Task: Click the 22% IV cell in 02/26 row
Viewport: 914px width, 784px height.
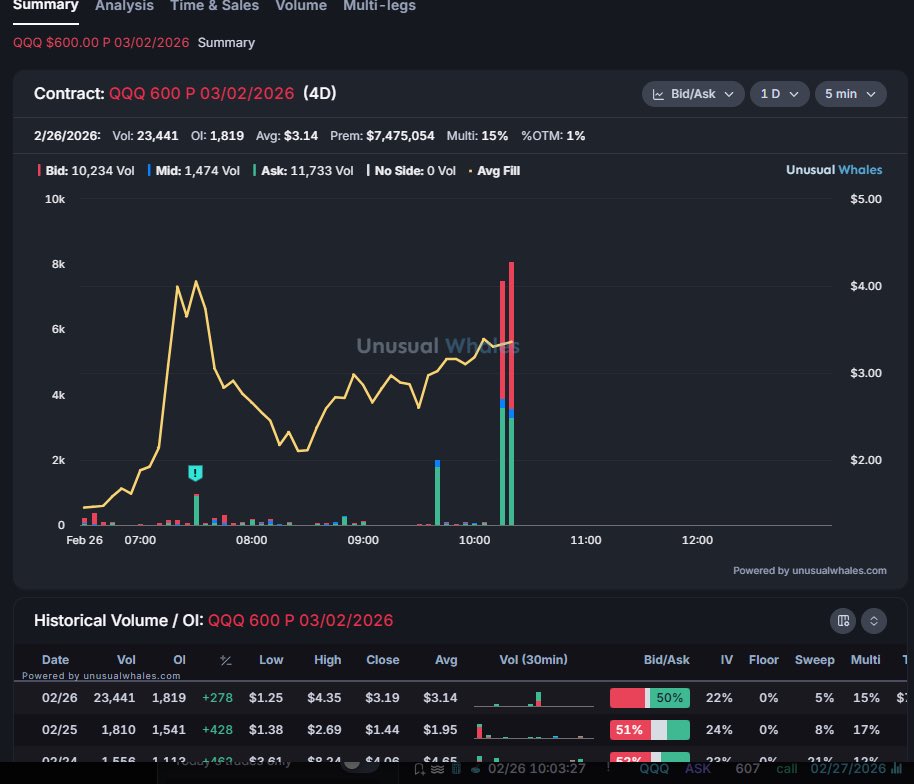Action: [x=719, y=698]
